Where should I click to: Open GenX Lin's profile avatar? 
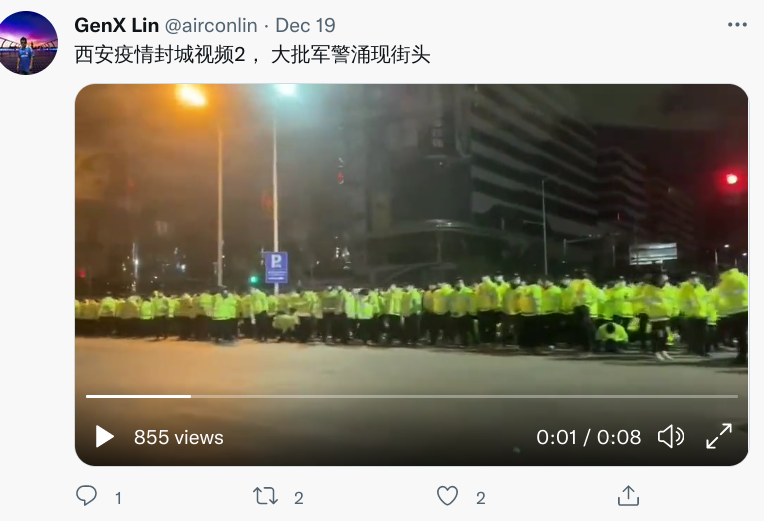[28, 43]
